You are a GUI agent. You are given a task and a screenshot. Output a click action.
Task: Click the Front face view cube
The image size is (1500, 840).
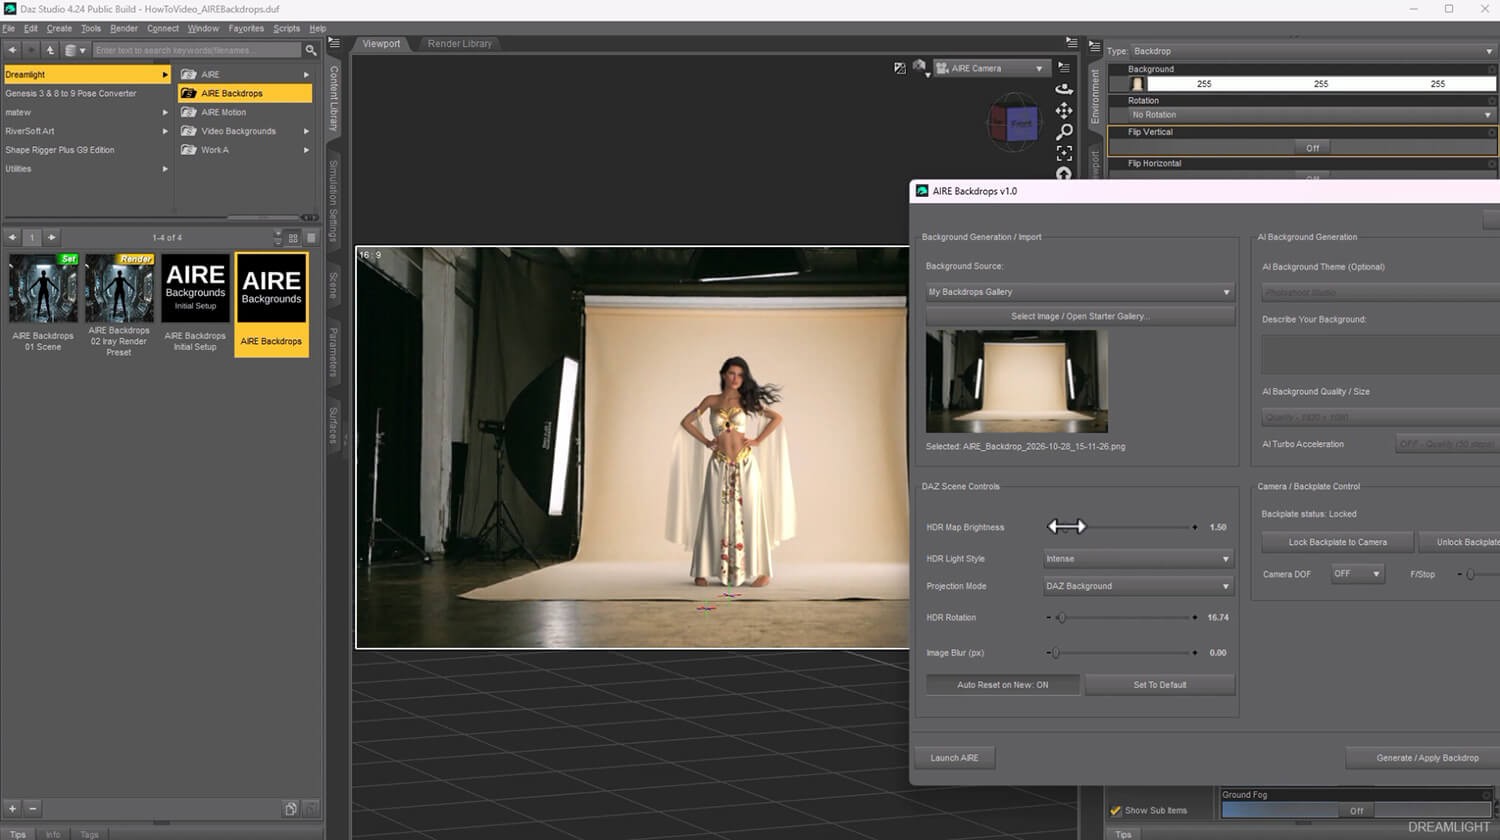tap(1021, 124)
